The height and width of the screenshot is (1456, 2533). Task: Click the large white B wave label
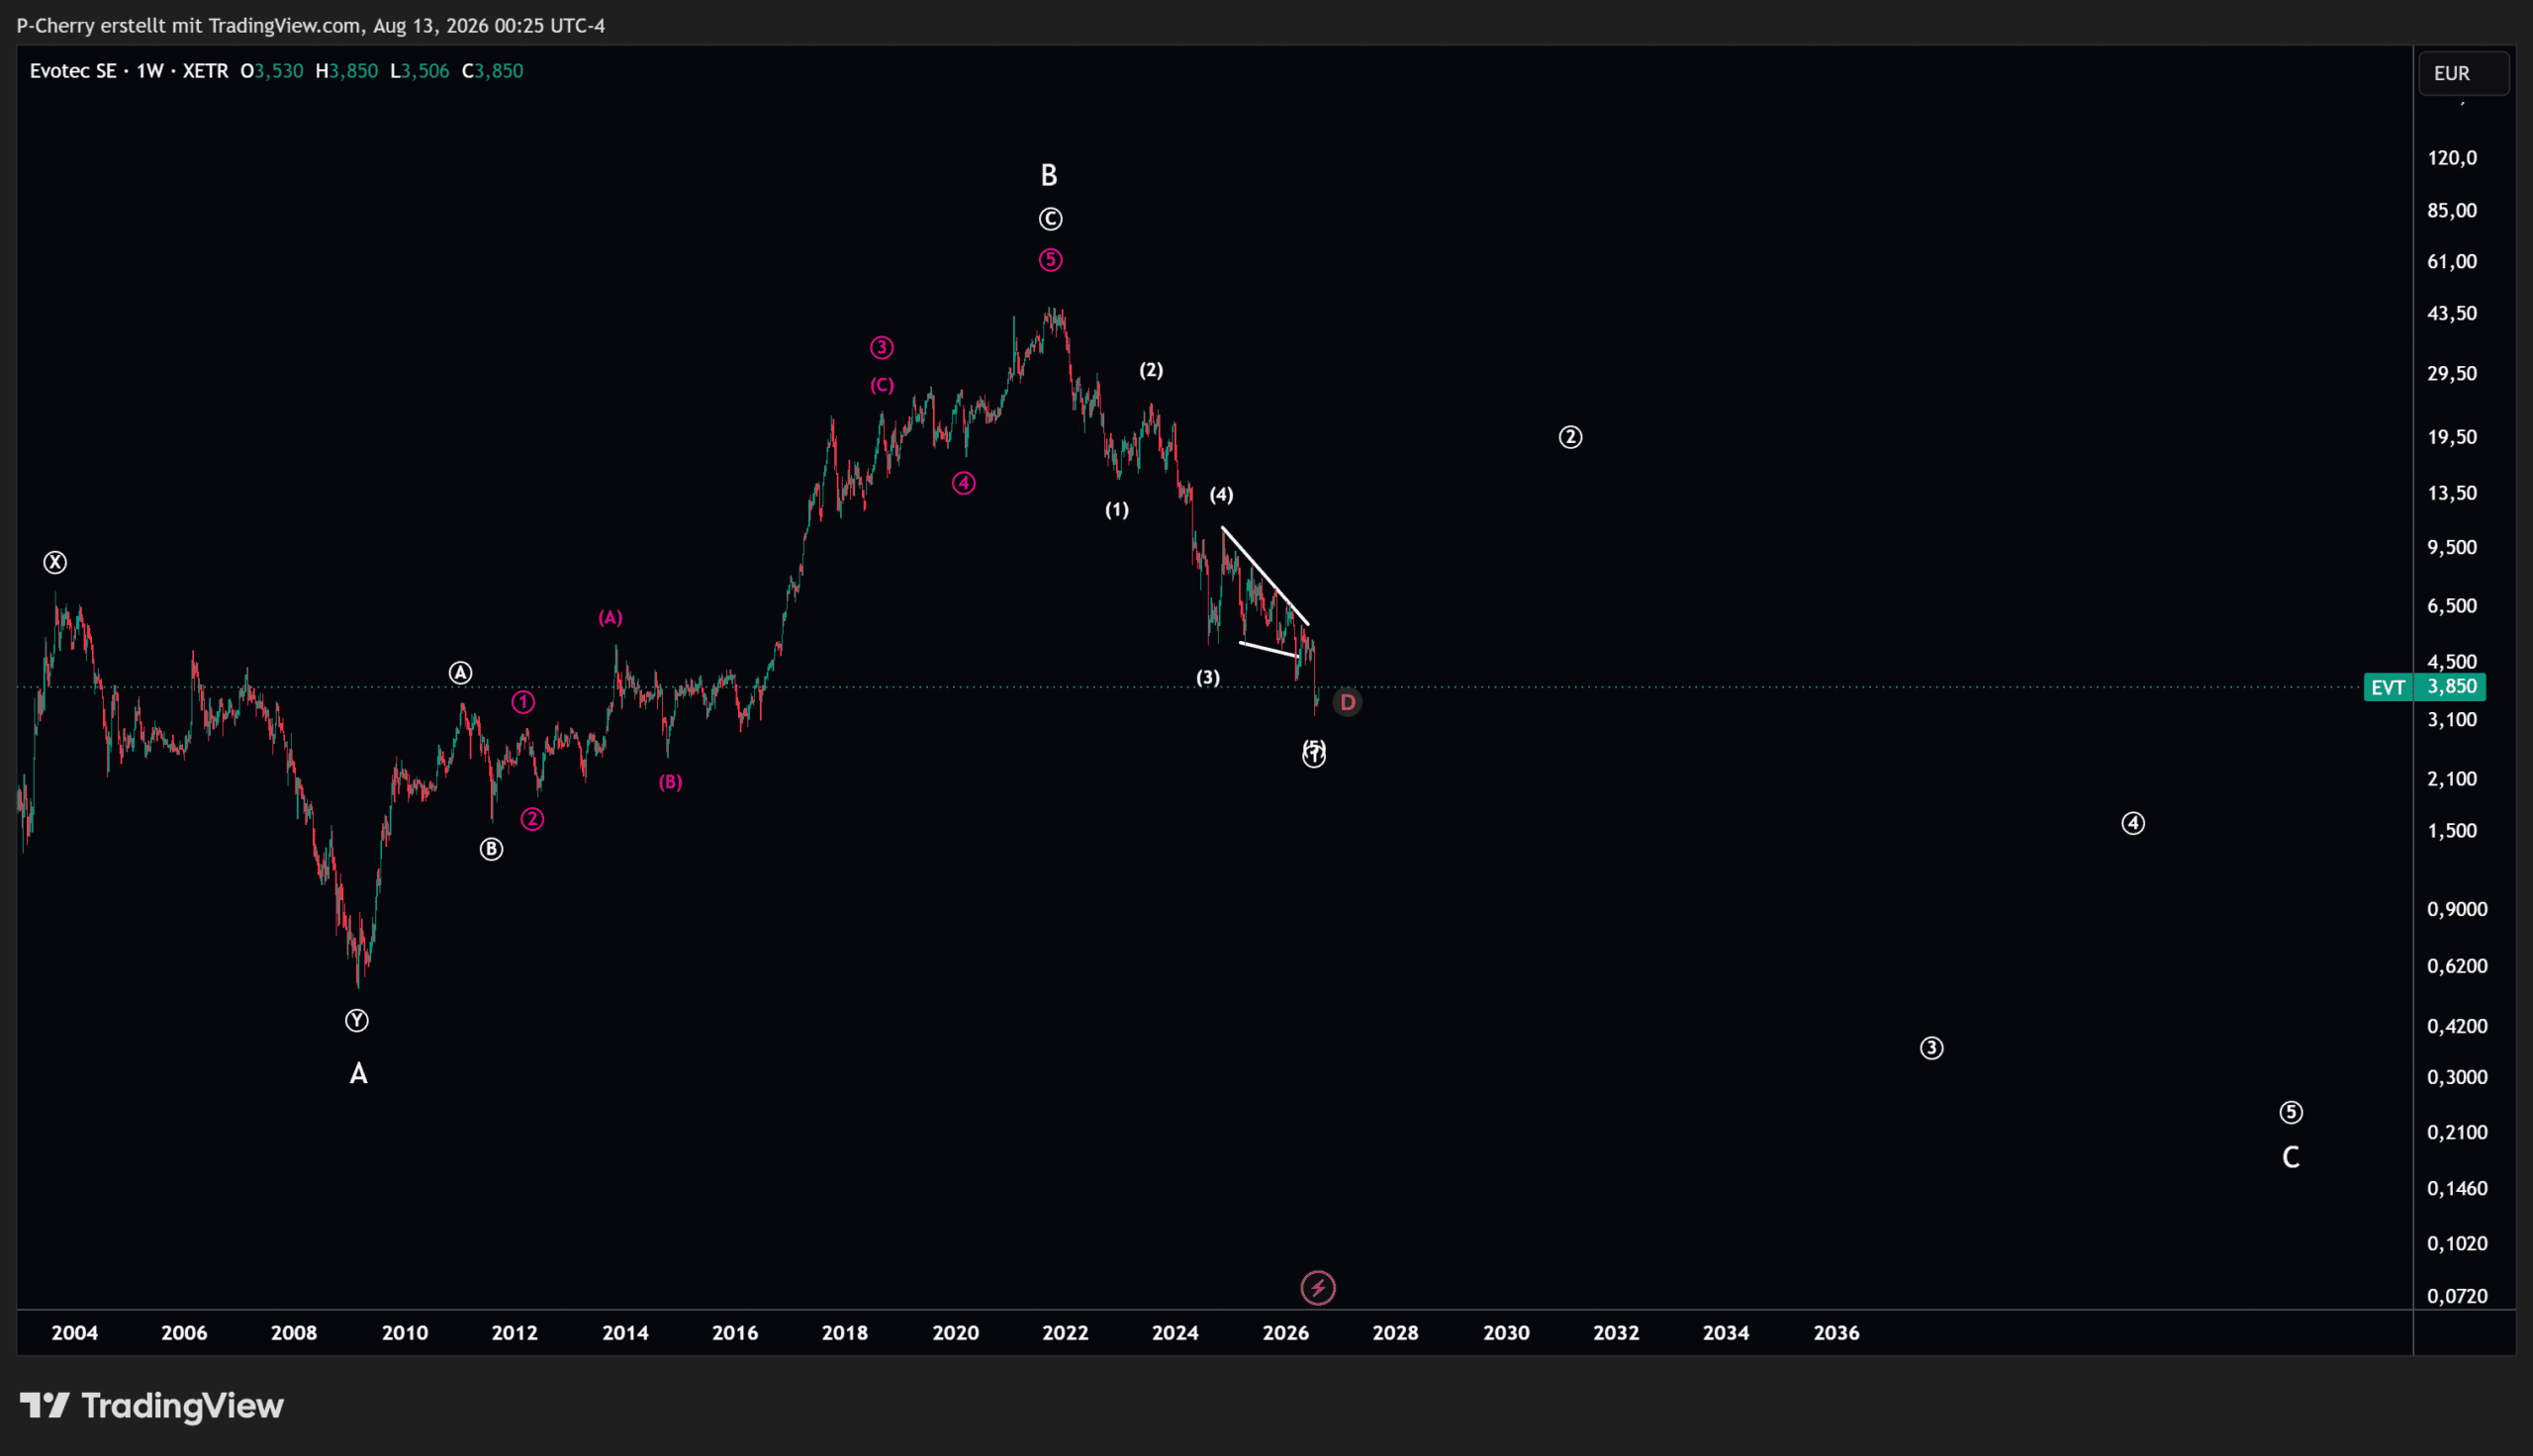point(1049,176)
